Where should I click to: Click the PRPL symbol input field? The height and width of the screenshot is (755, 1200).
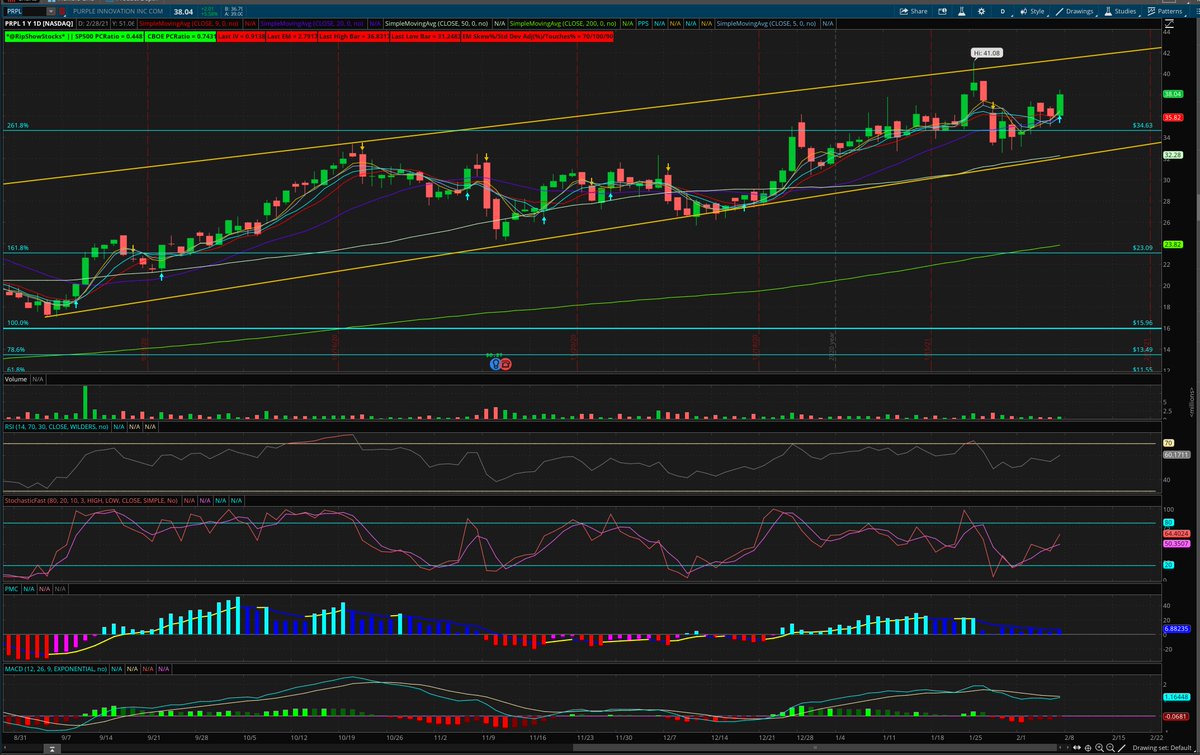click(24, 12)
